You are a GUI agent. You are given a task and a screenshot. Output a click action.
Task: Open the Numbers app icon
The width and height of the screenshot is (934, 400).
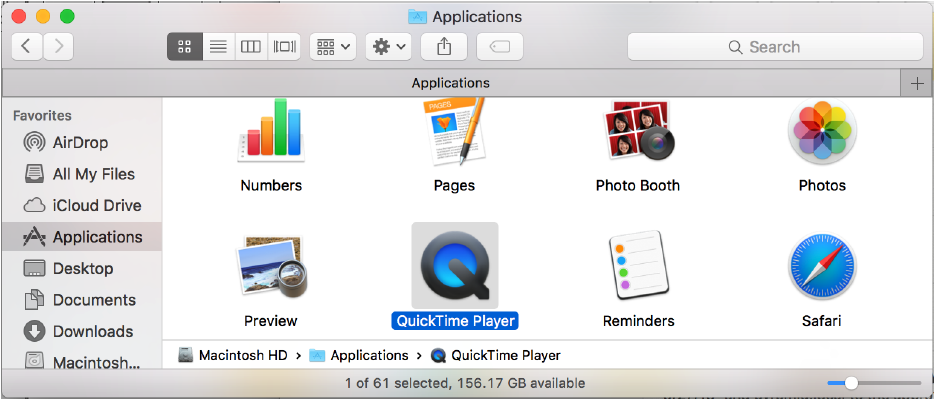coord(271,131)
